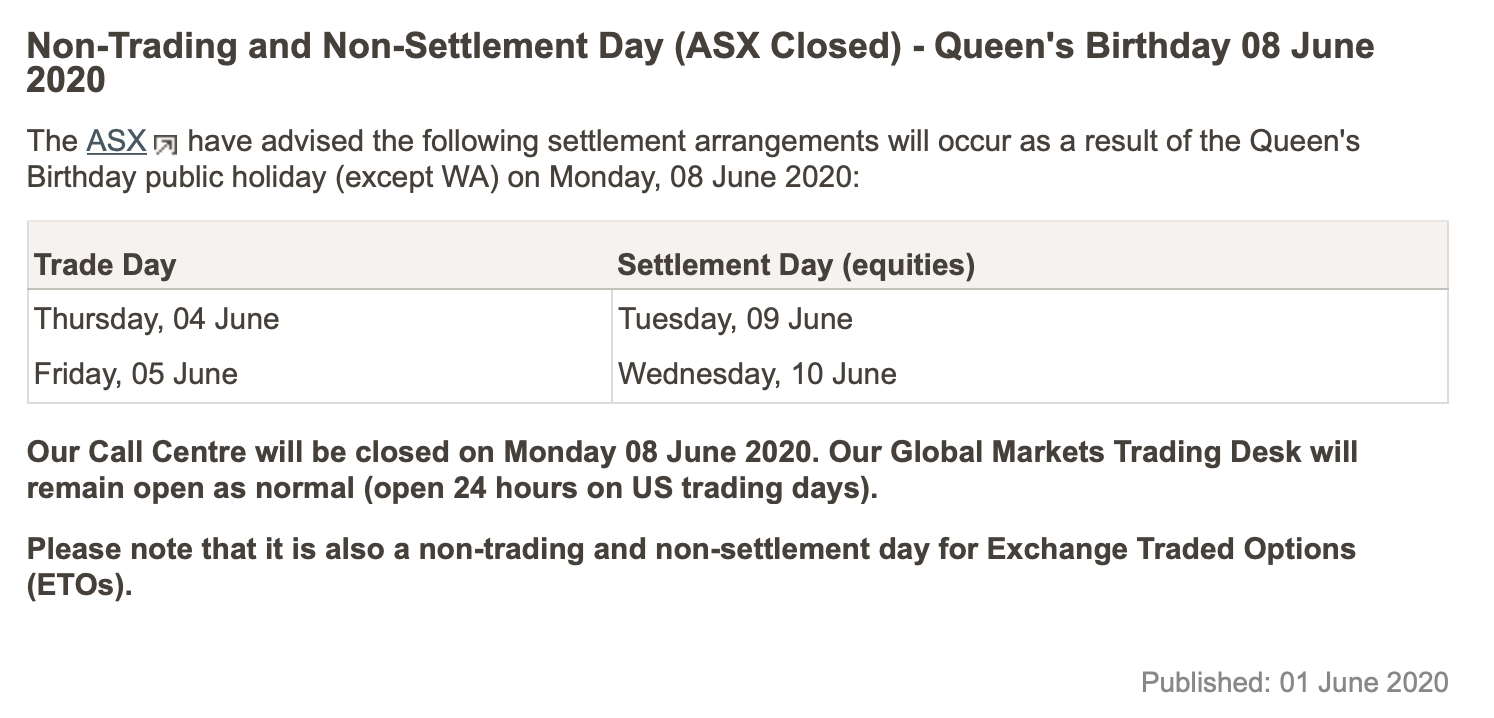Image resolution: width=1494 pixels, height=718 pixels.
Task: Select the Tuesday, 09 June cell
Action: 1030,320
